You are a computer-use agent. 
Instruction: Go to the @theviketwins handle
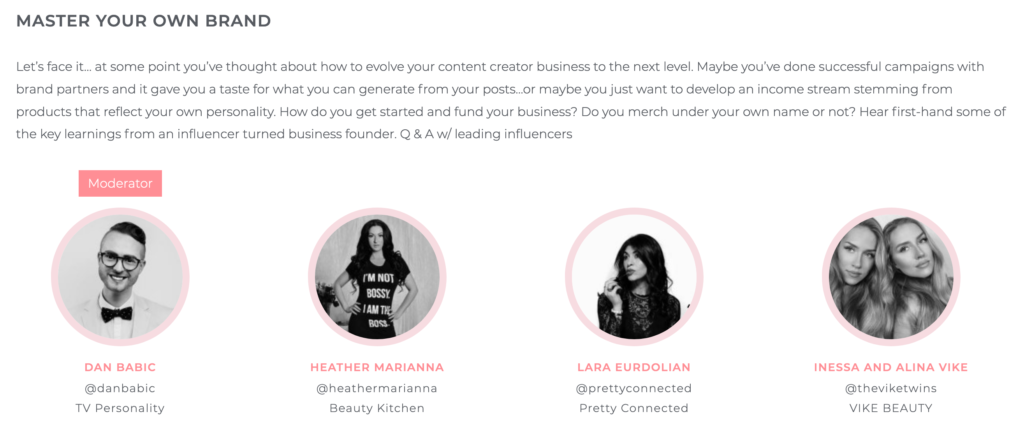point(890,388)
